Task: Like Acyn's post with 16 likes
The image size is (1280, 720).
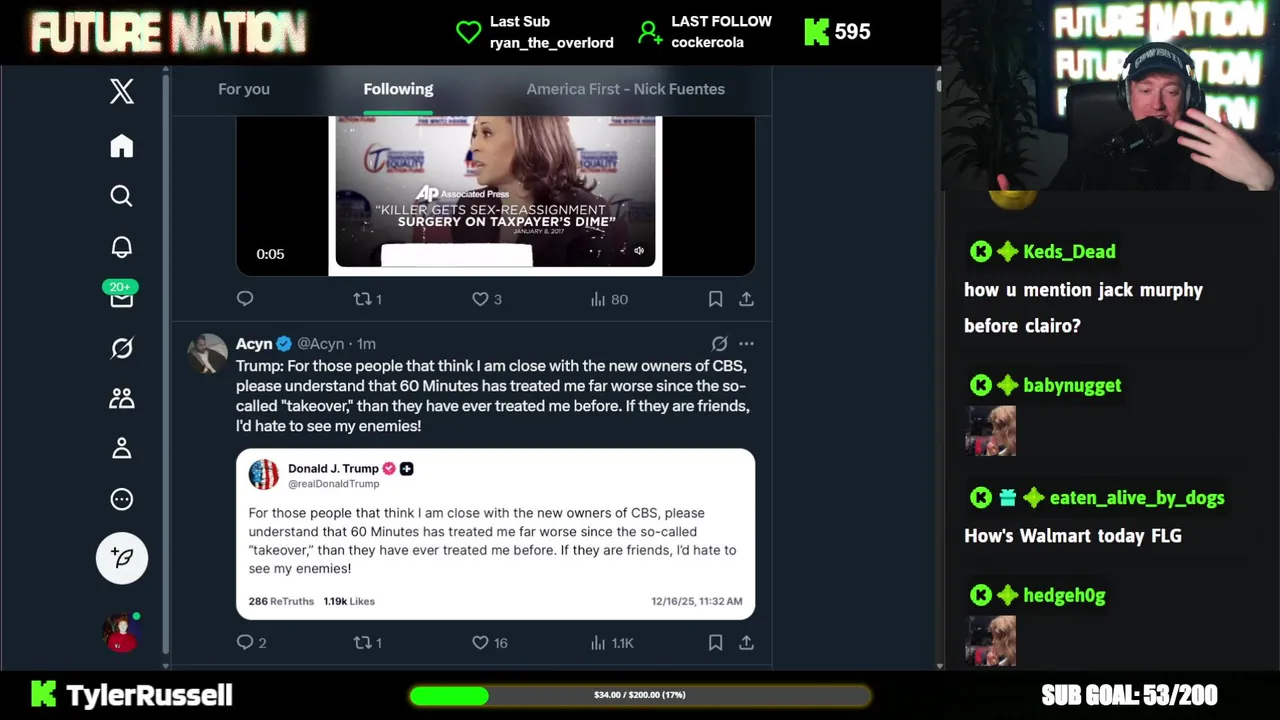Action: [490, 642]
